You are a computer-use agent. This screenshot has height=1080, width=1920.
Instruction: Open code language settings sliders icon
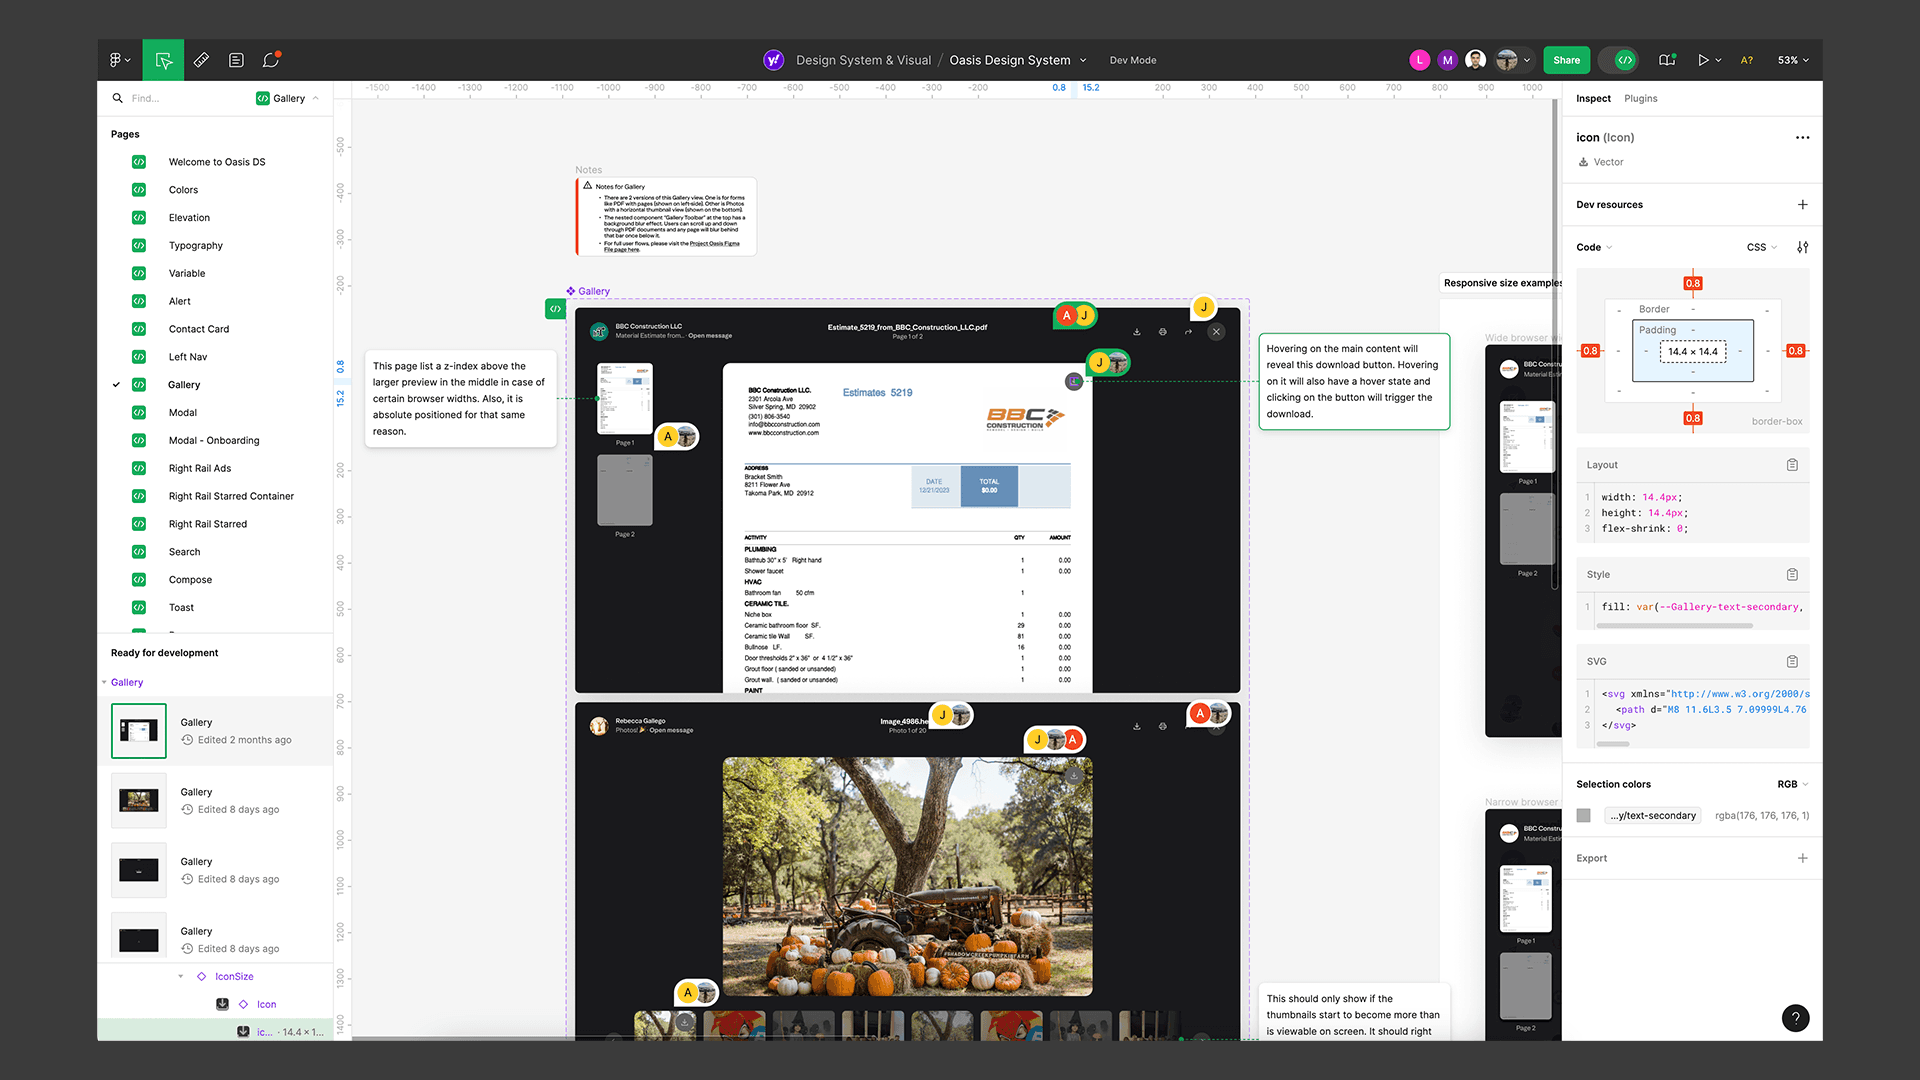(x=1802, y=247)
